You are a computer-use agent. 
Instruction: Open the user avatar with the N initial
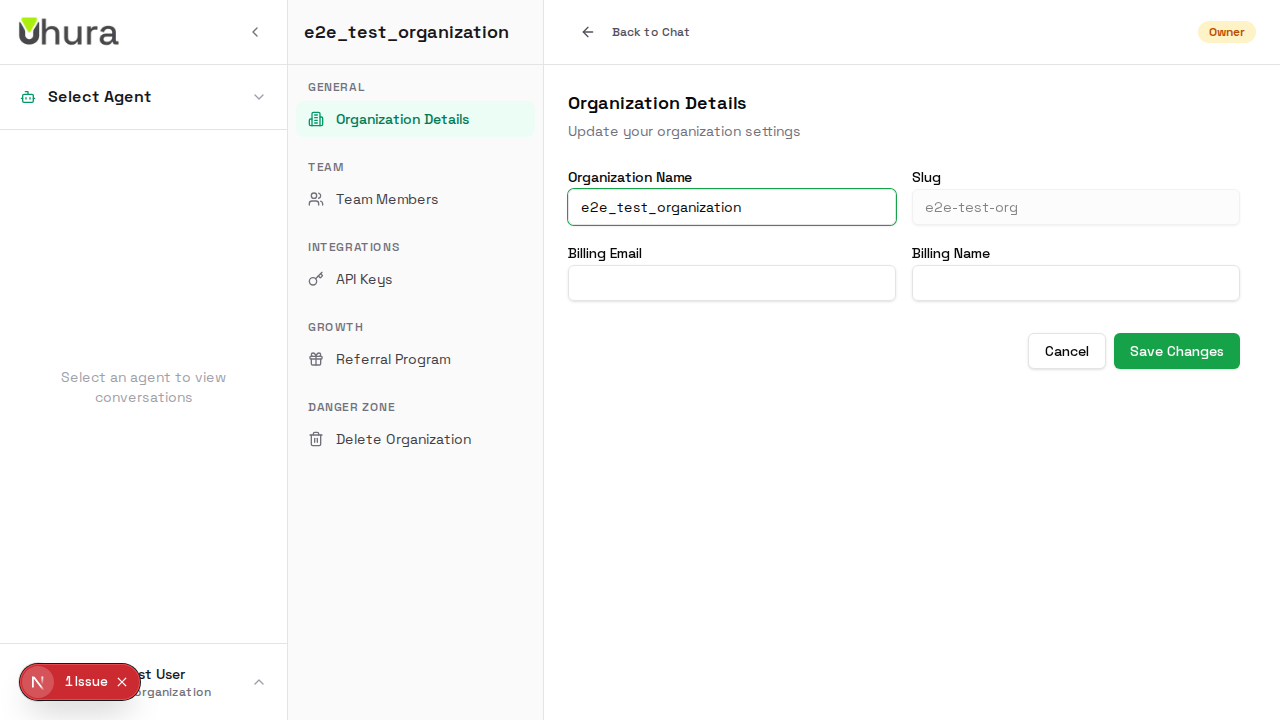38,681
